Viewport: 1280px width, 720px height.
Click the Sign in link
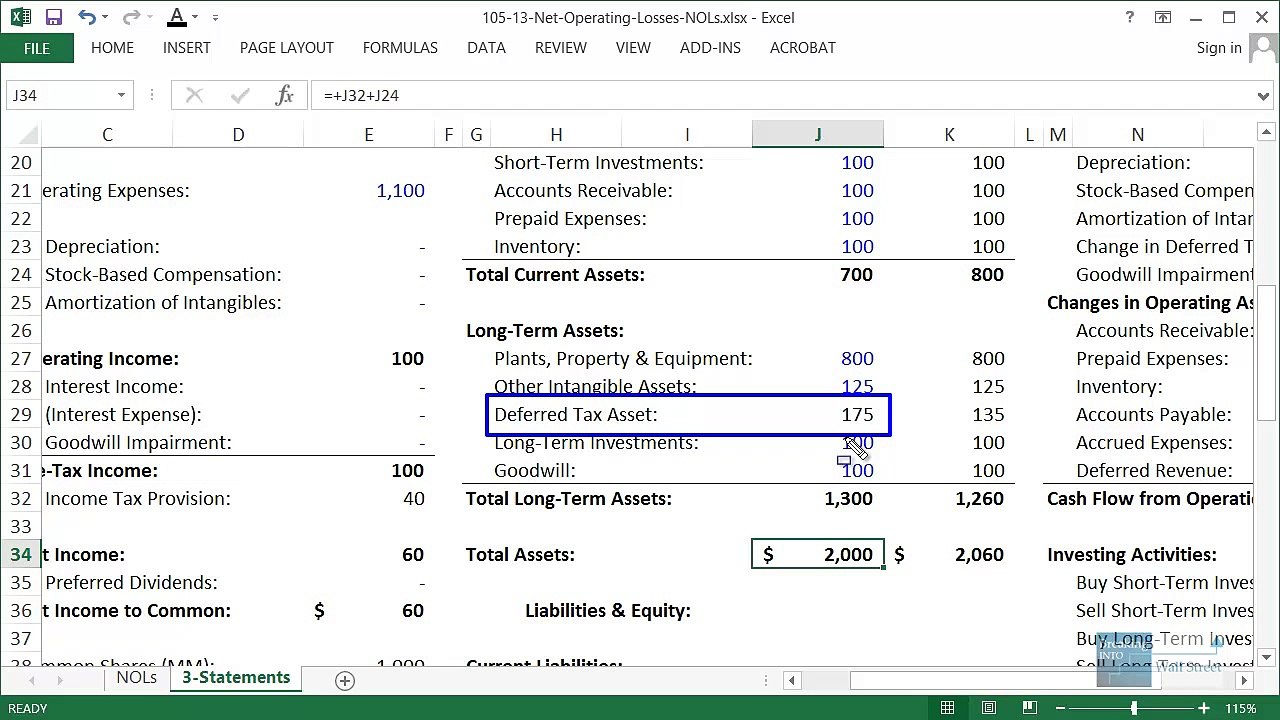point(1219,48)
